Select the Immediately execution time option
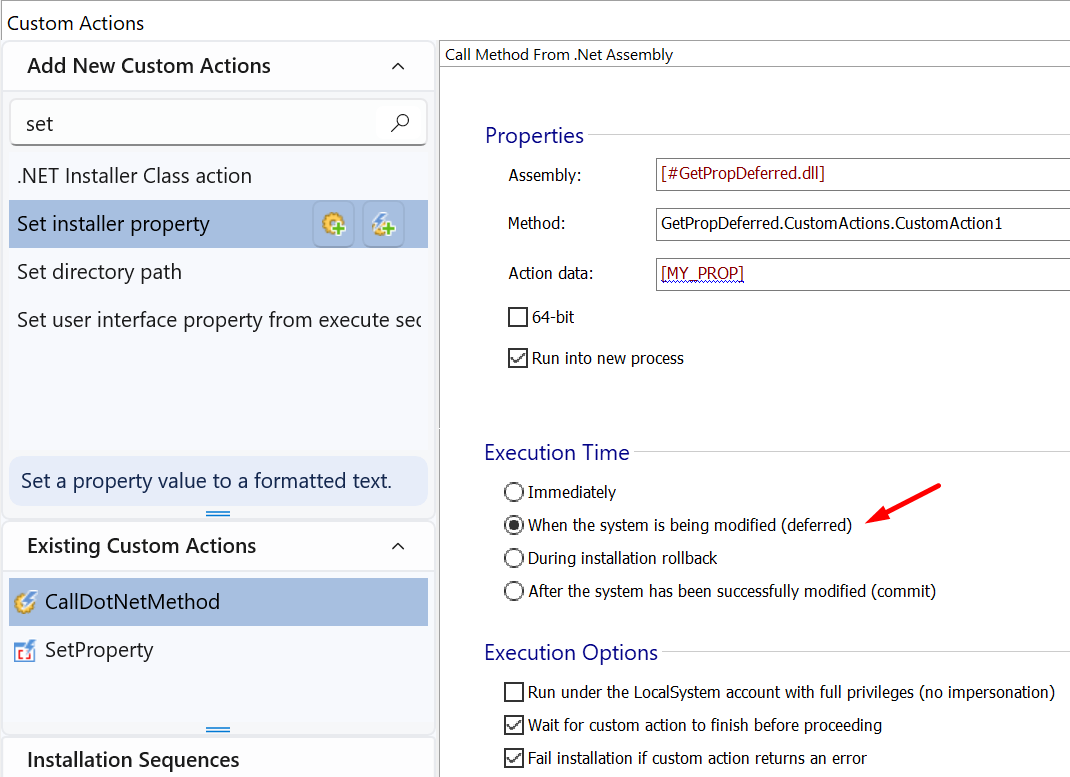This screenshot has width=1070, height=777. click(514, 492)
